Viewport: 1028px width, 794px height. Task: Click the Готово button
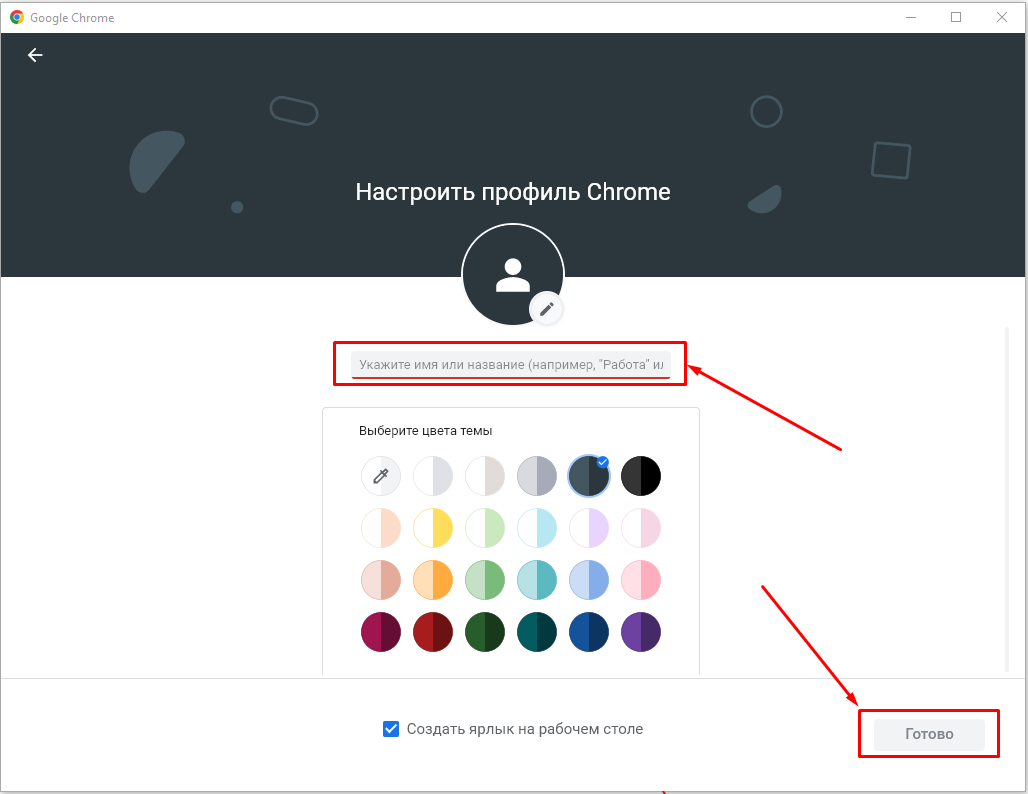tap(929, 734)
